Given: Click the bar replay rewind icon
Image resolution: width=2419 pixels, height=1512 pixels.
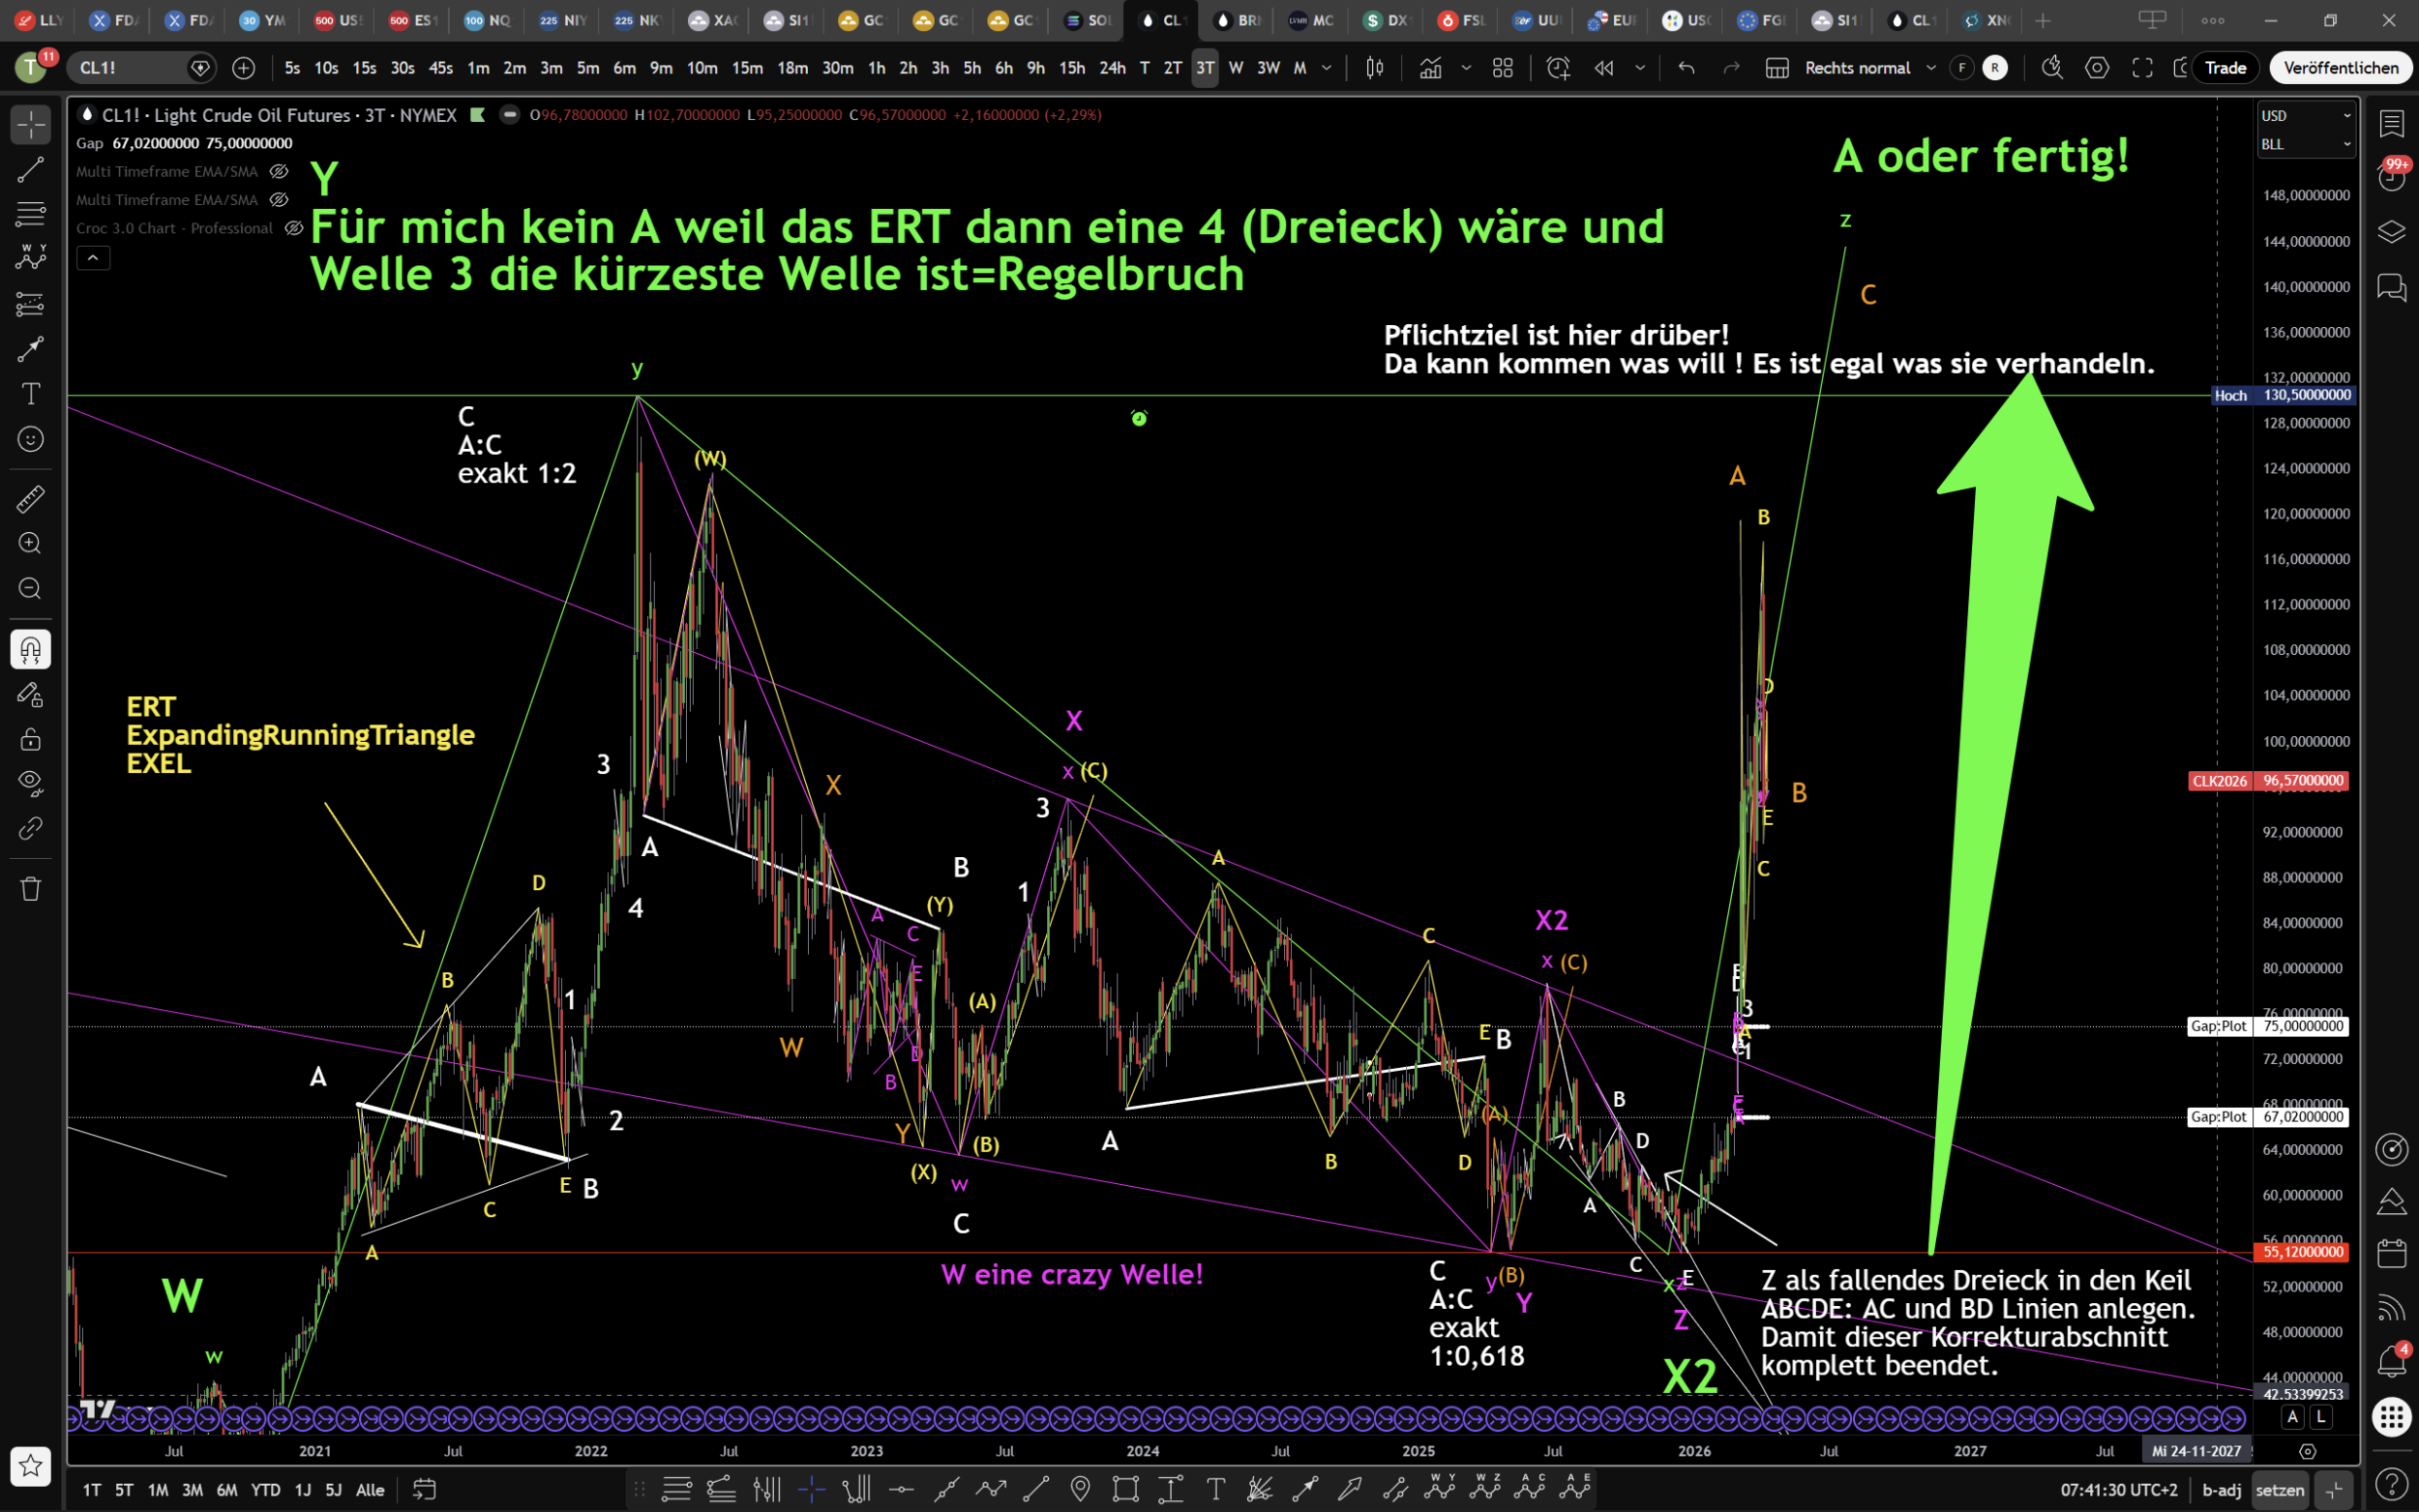Looking at the screenshot, I should (1604, 68).
